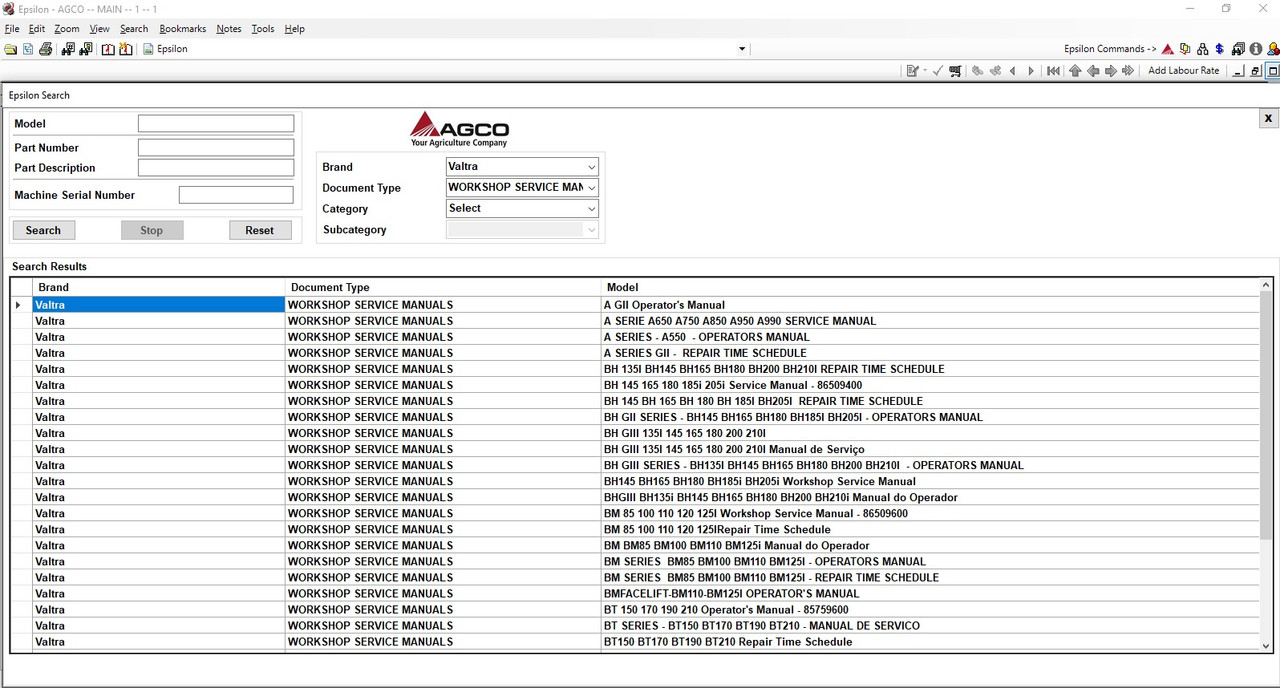Open the address bar dropdown arrow

(742, 49)
